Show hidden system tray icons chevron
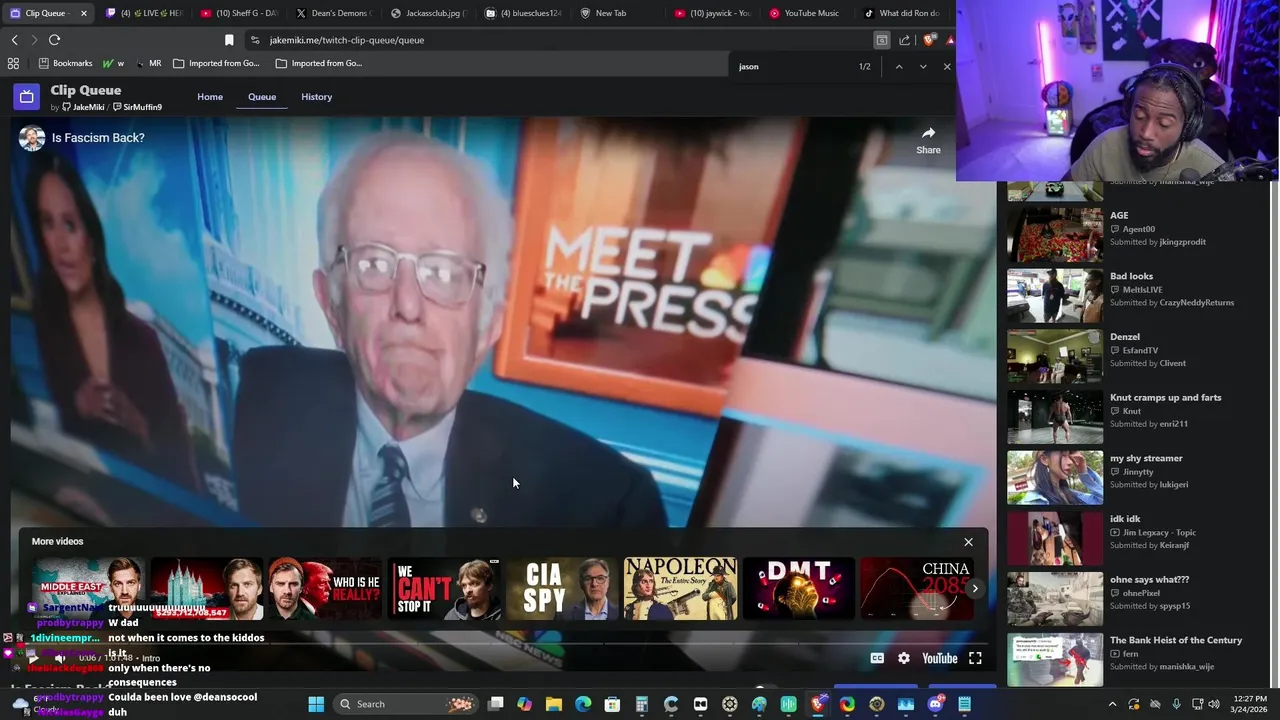 [1112, 704]
